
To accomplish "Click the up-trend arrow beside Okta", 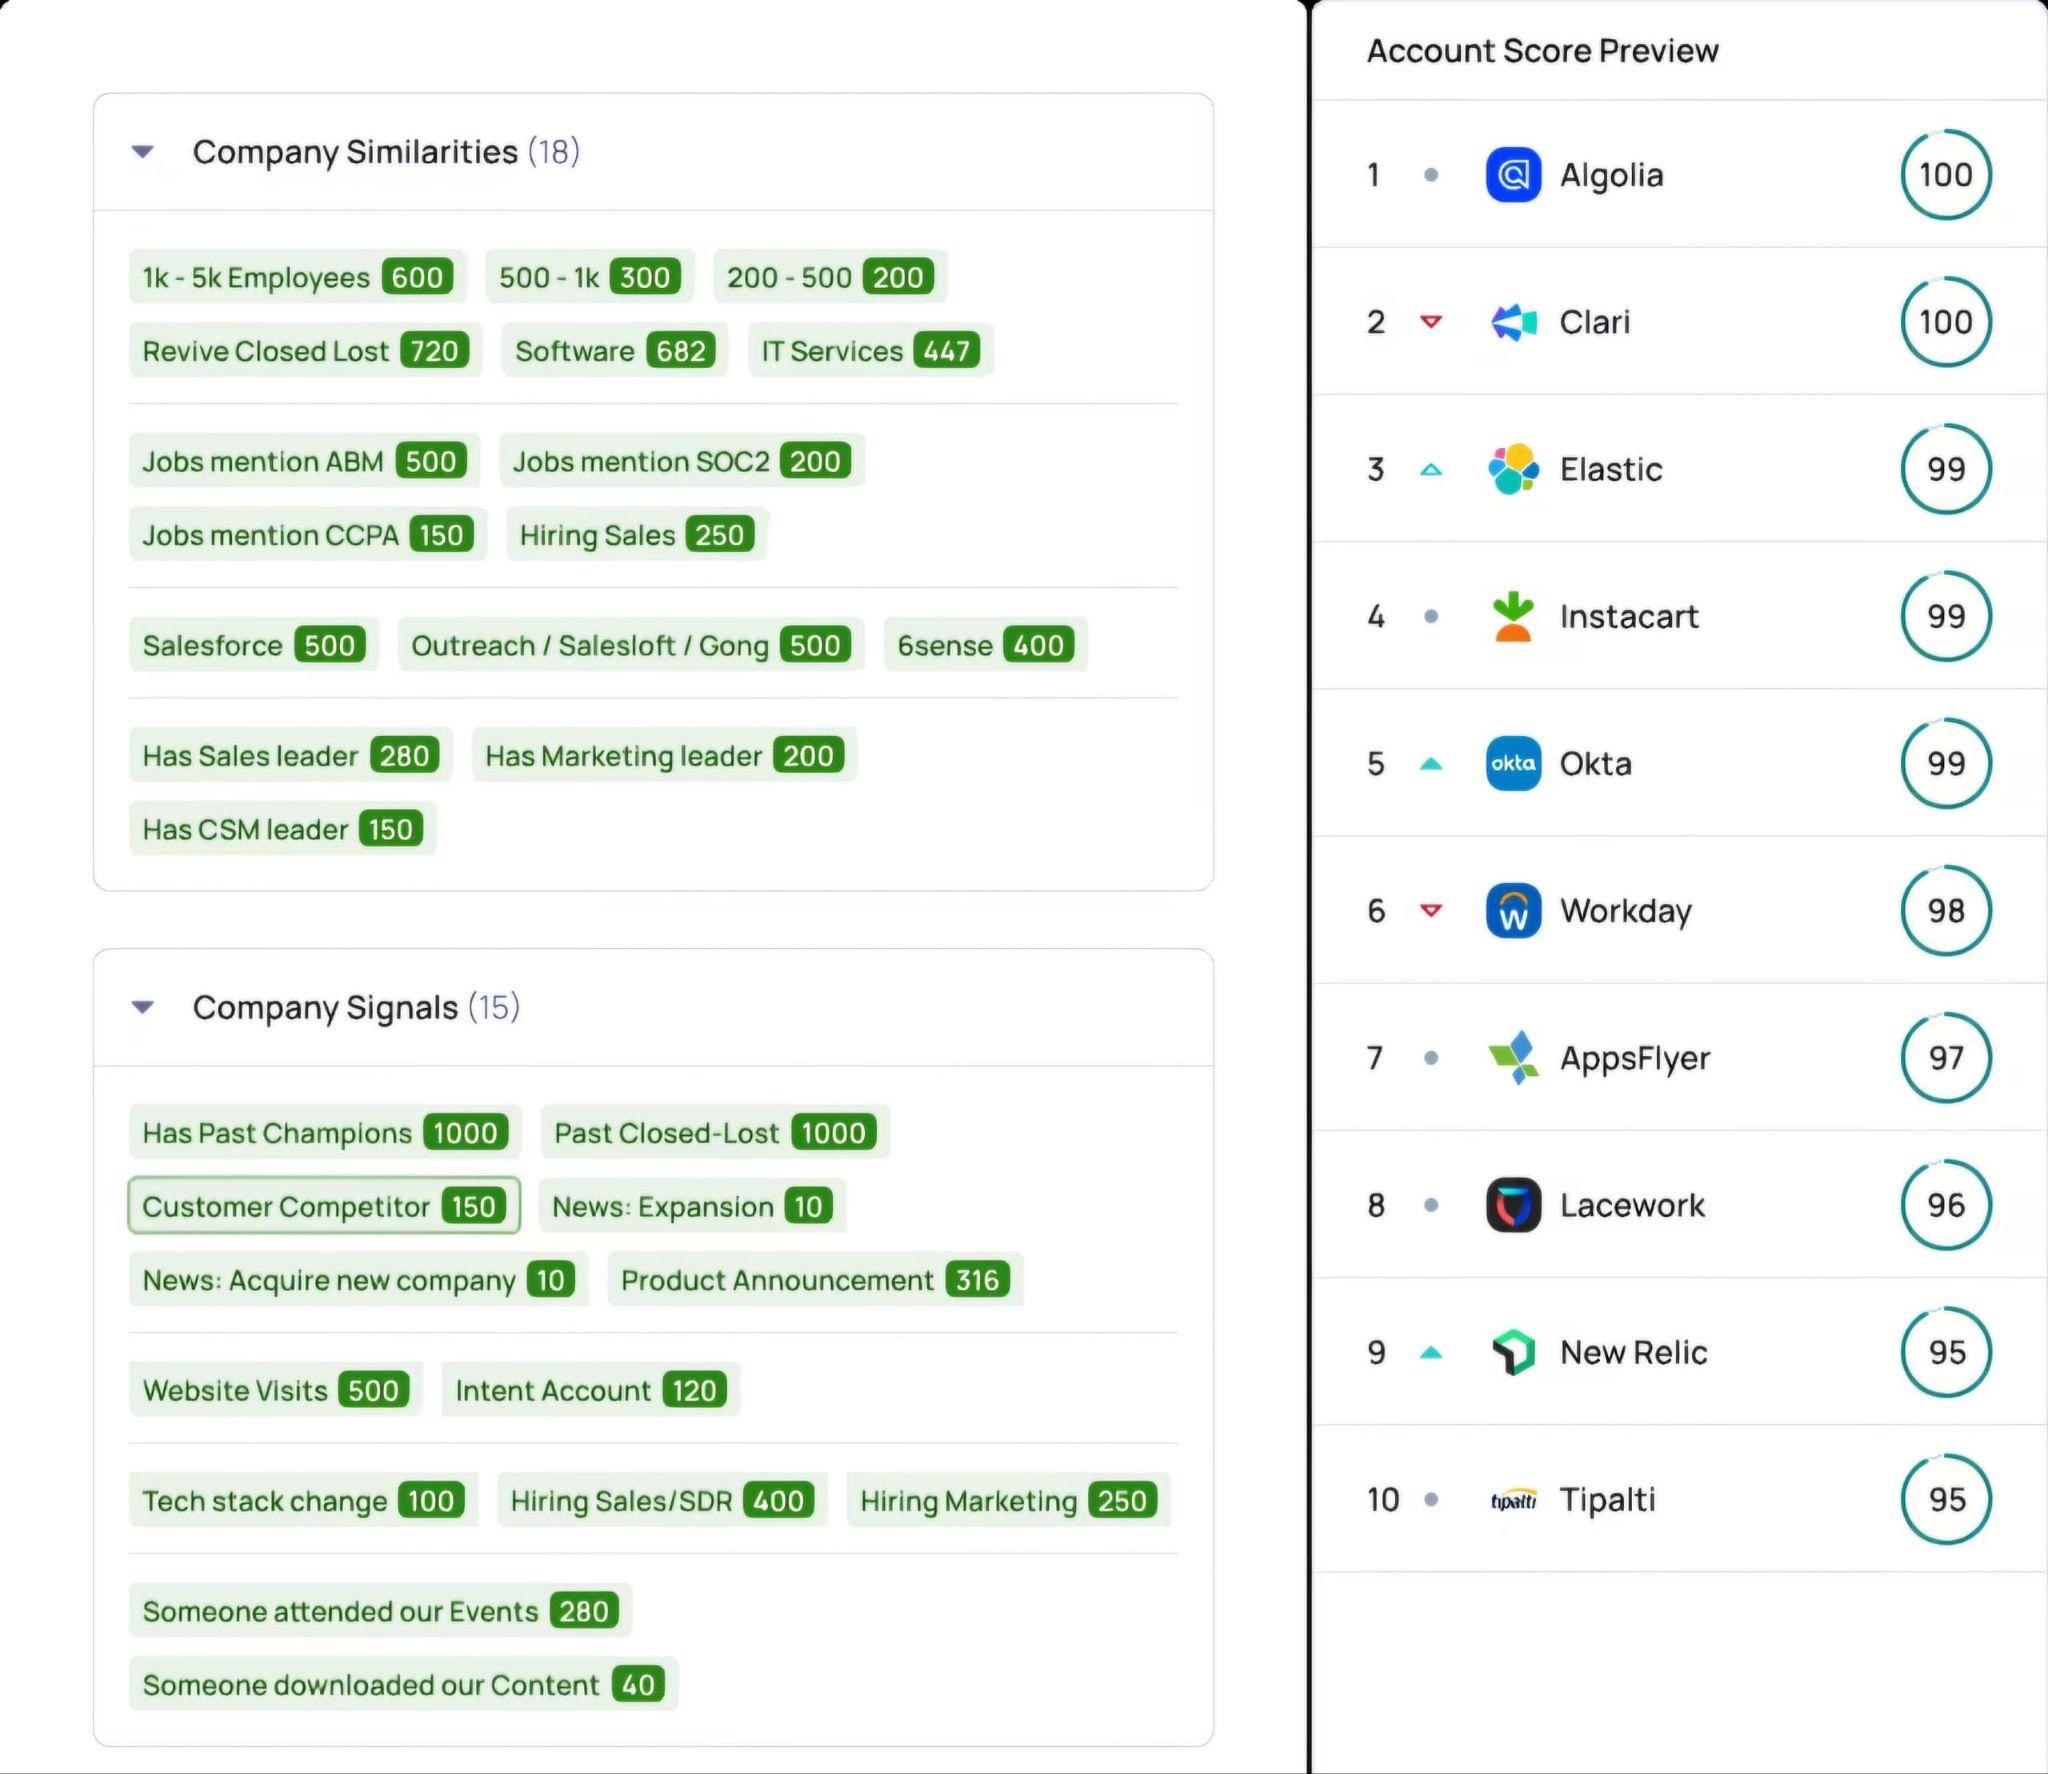I will 1431,763.
